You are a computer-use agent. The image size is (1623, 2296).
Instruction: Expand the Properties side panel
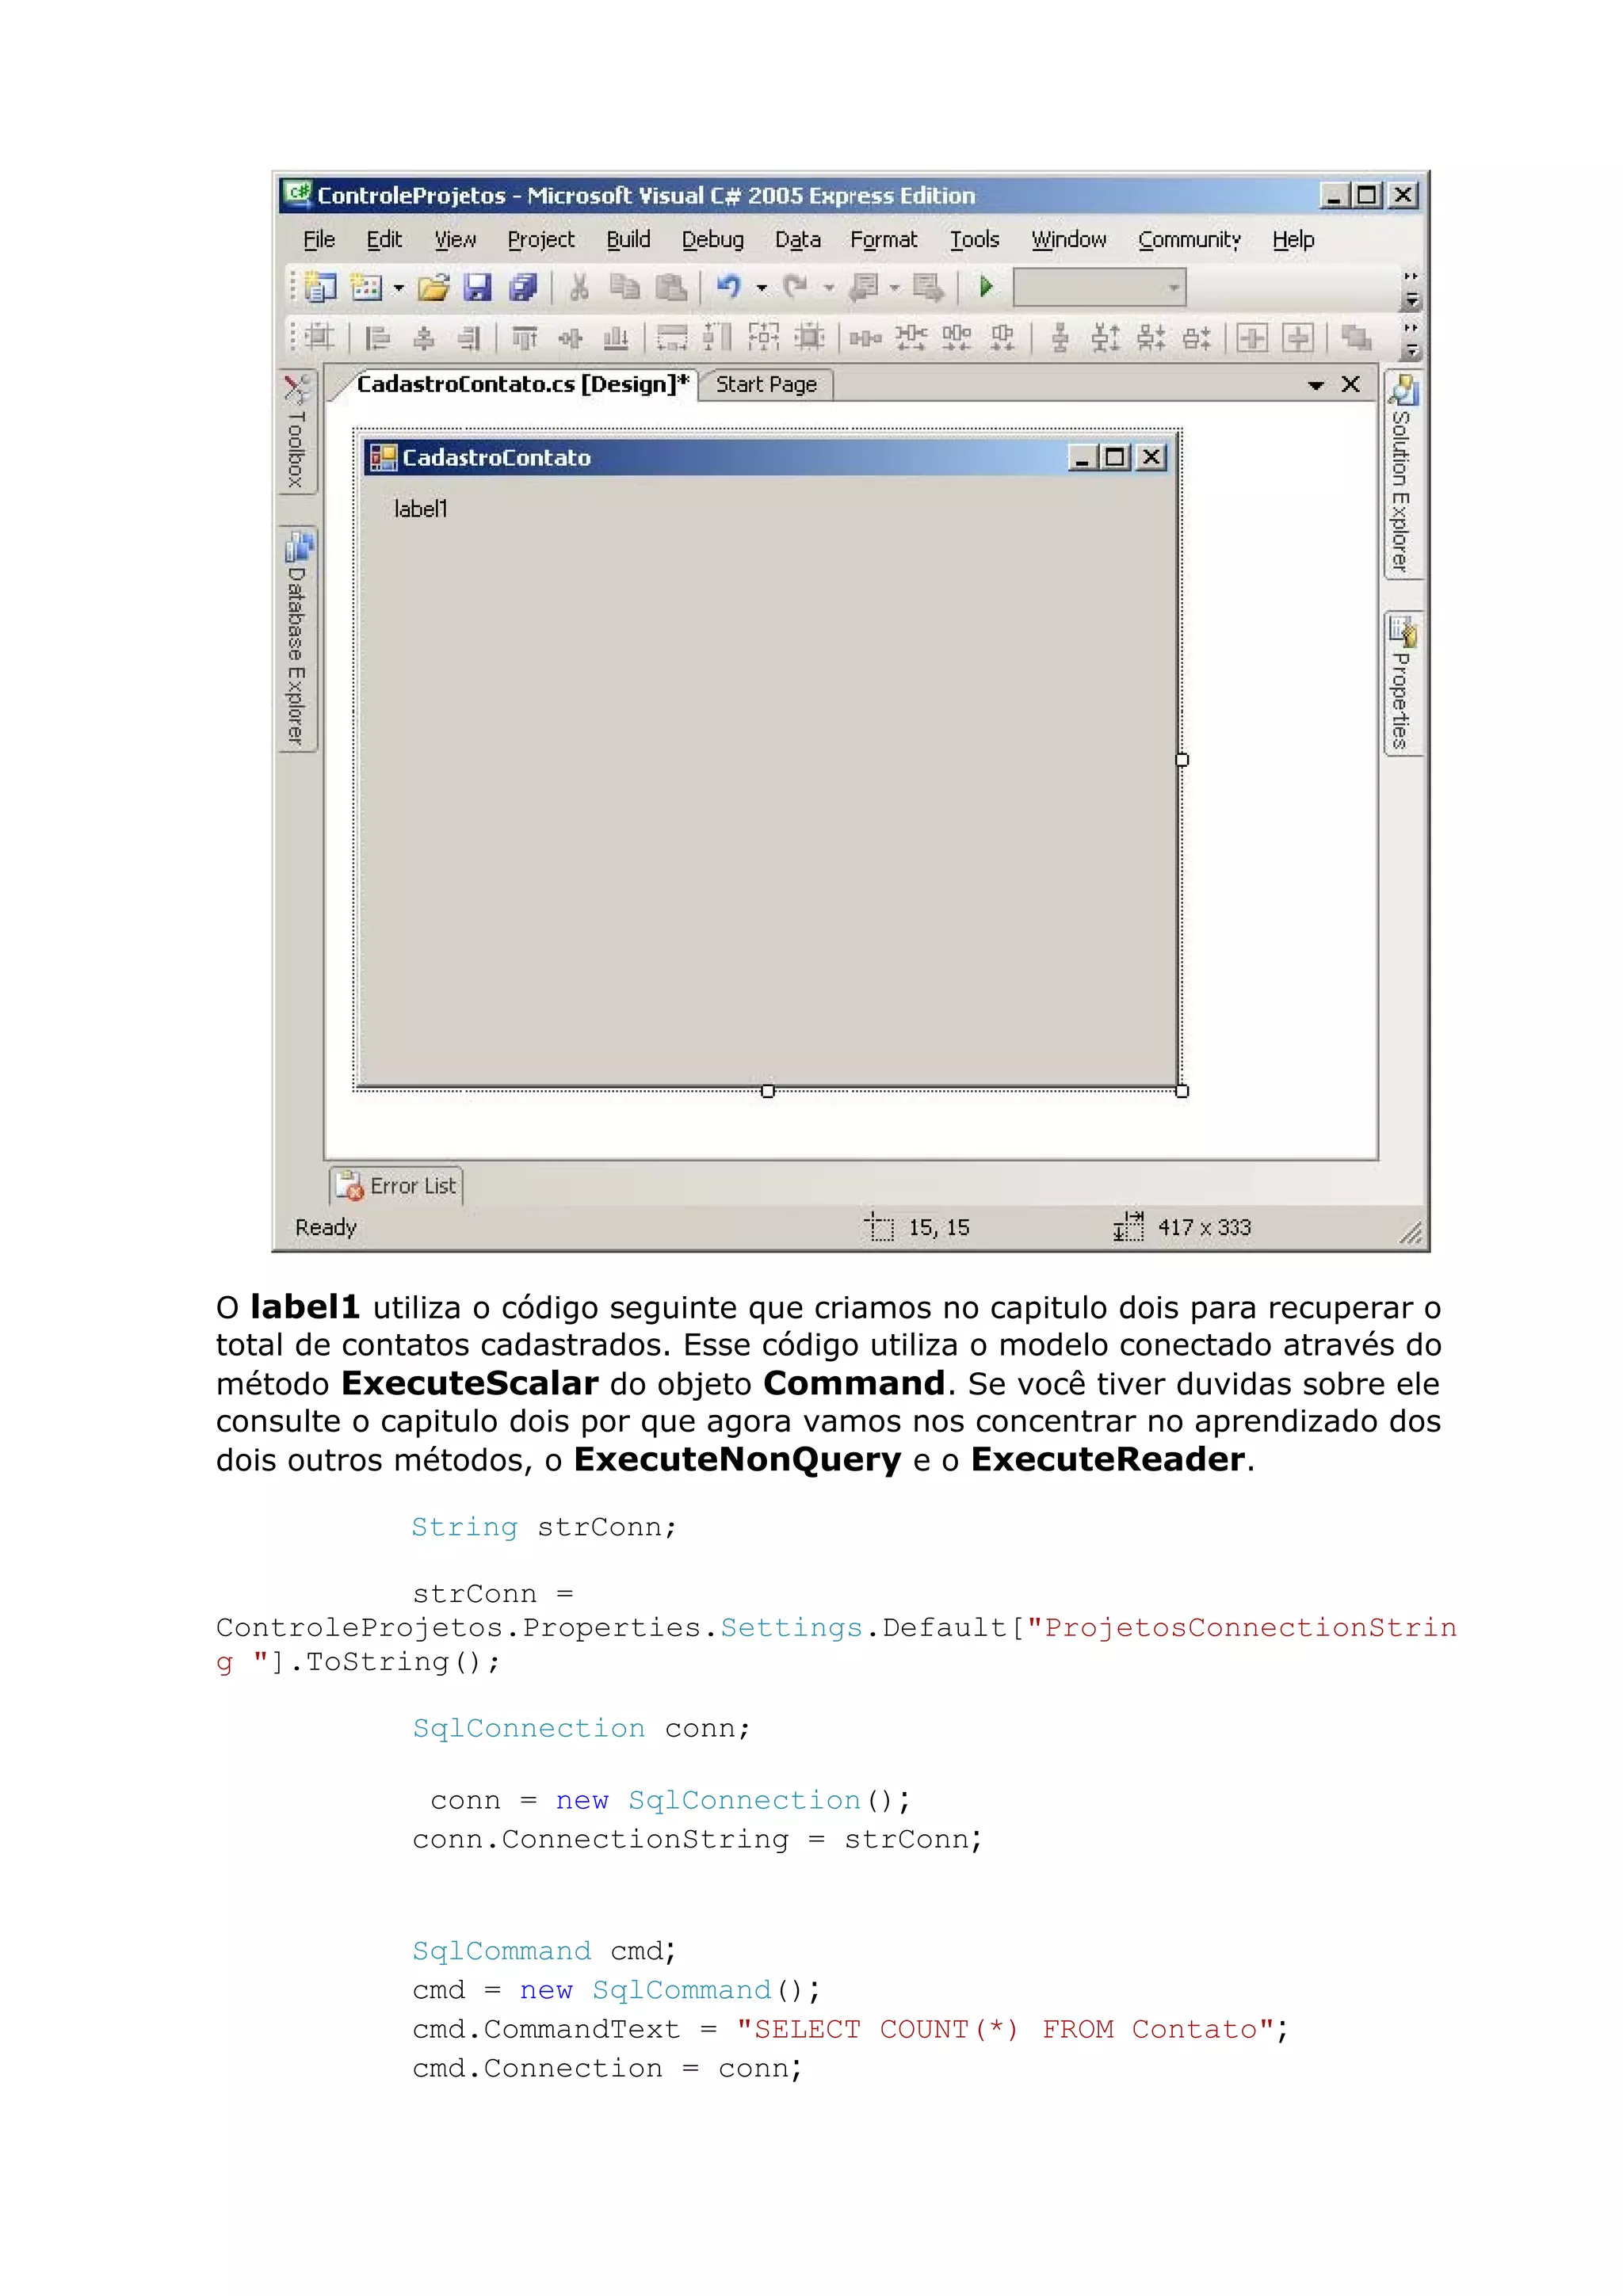tap(1403, 684)
